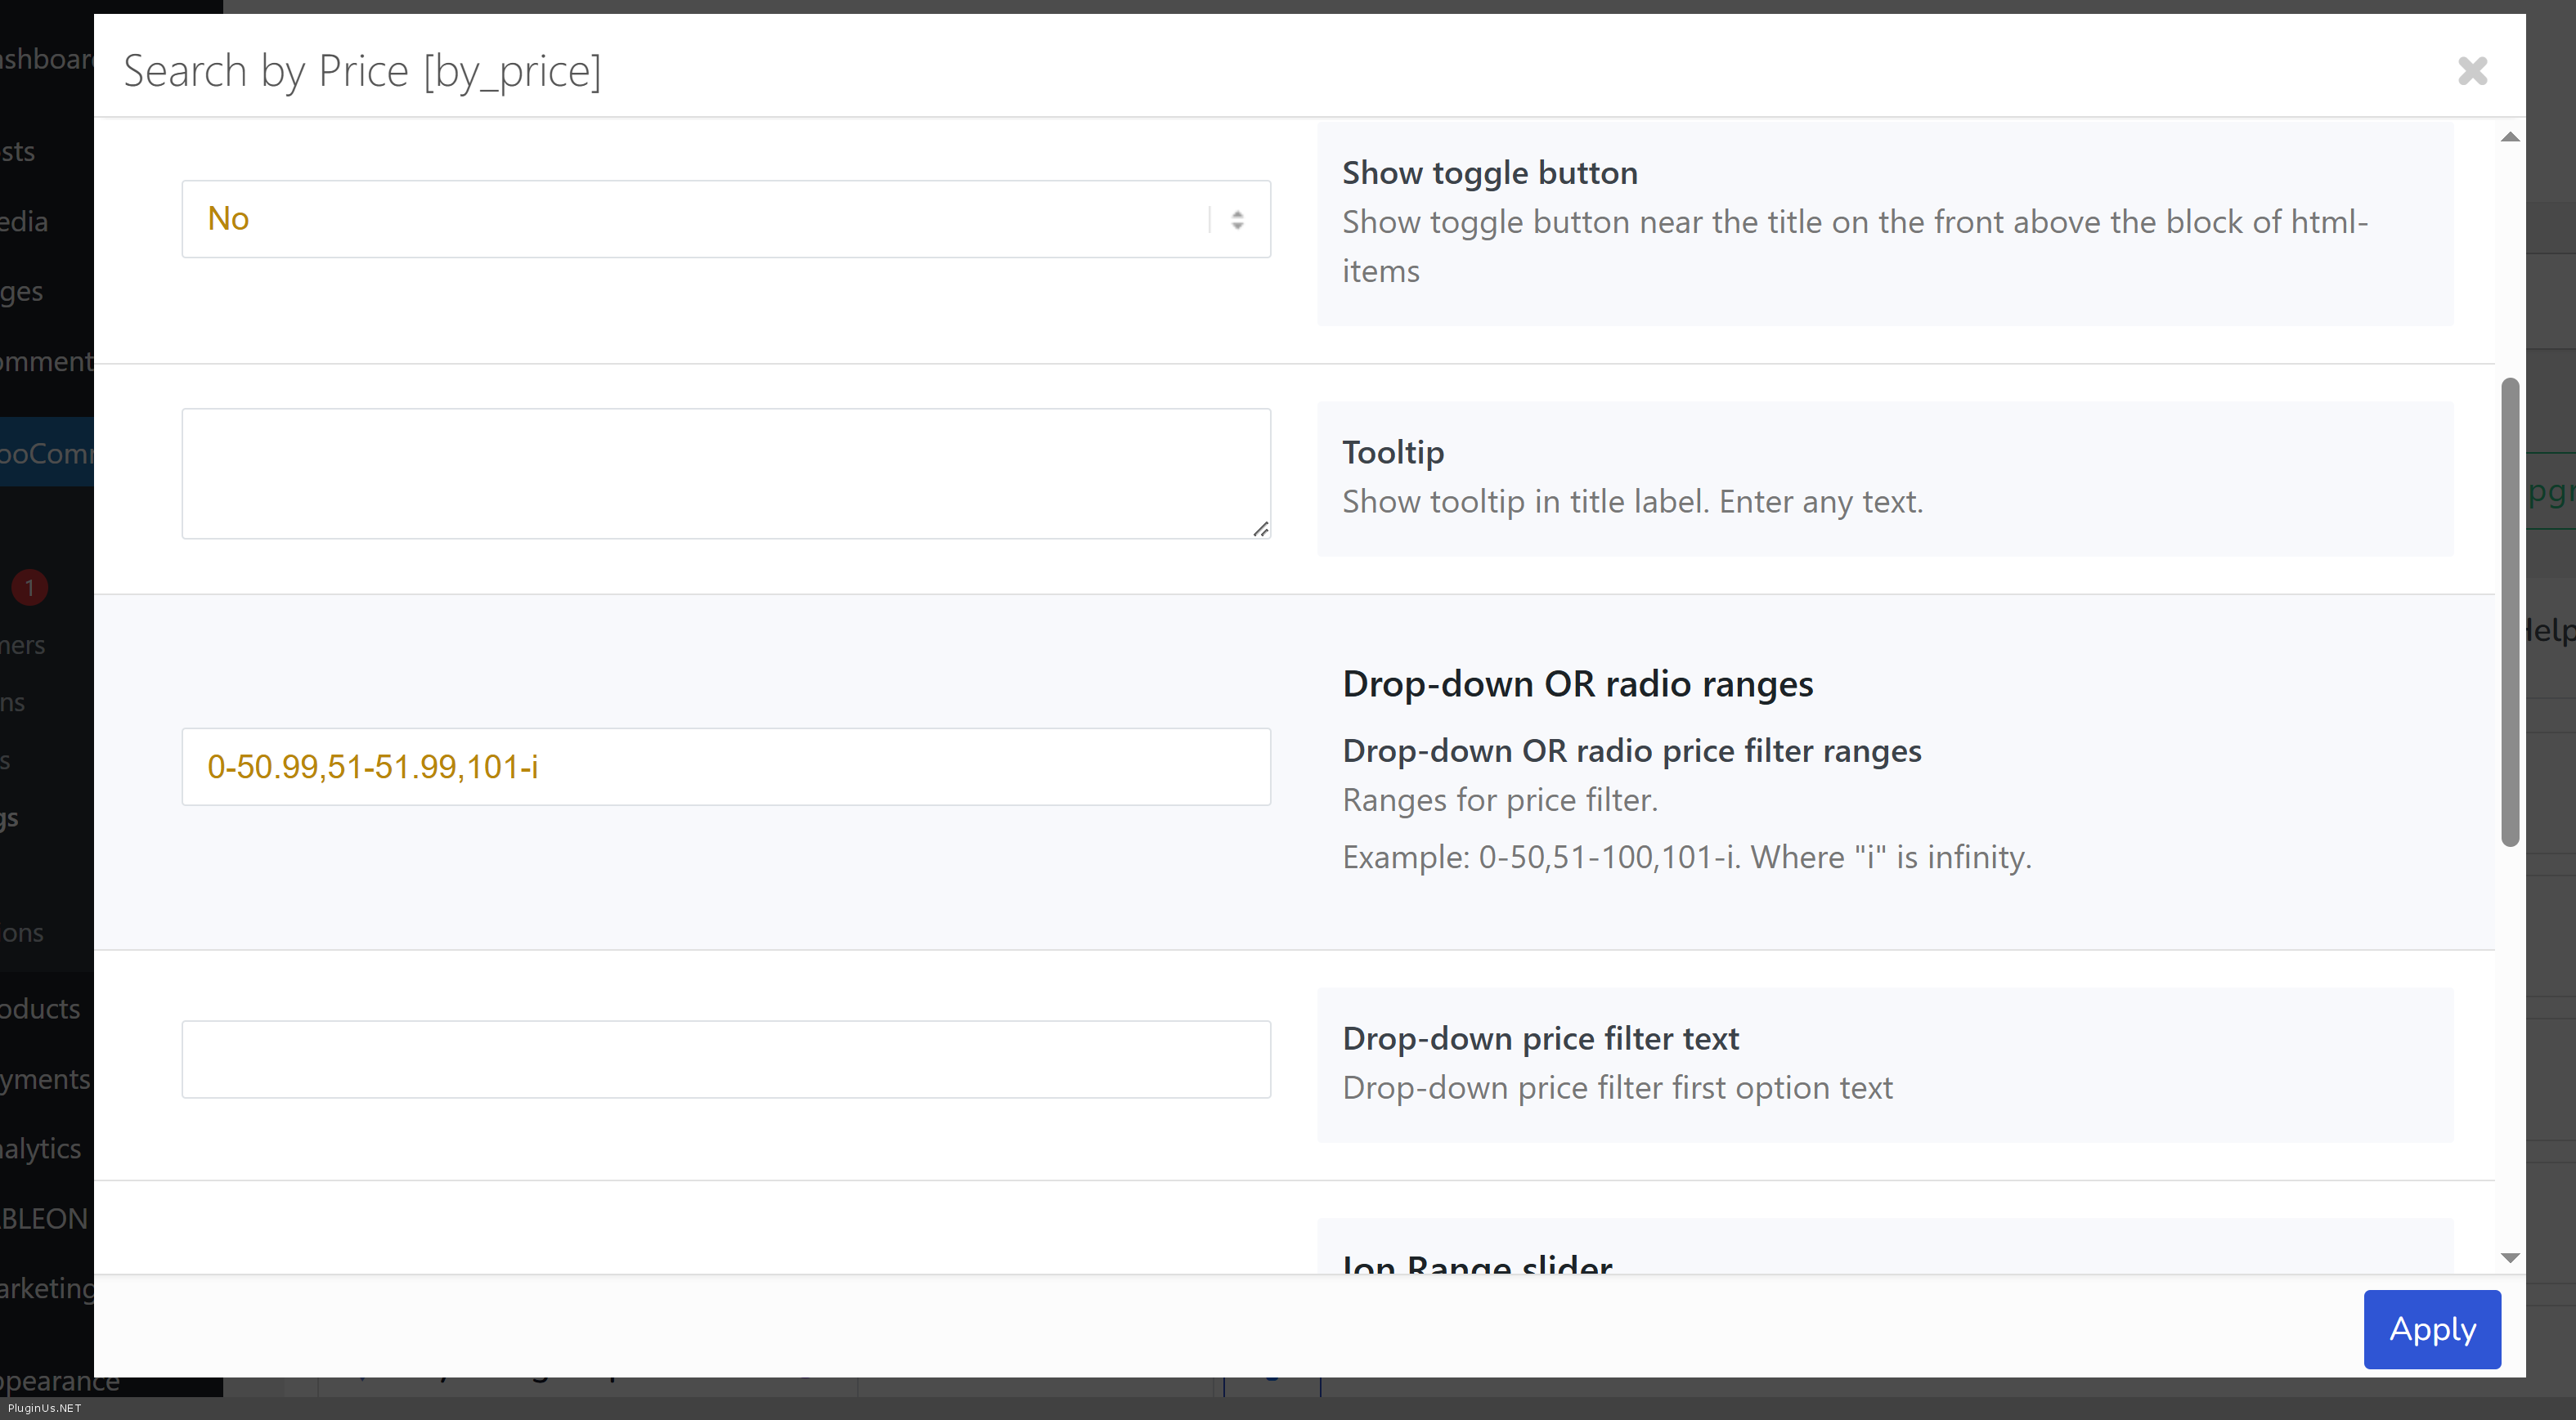The image size is (2576, 1420).
Task: Open the Comments sidebar menu item
Action: (46, 361)
